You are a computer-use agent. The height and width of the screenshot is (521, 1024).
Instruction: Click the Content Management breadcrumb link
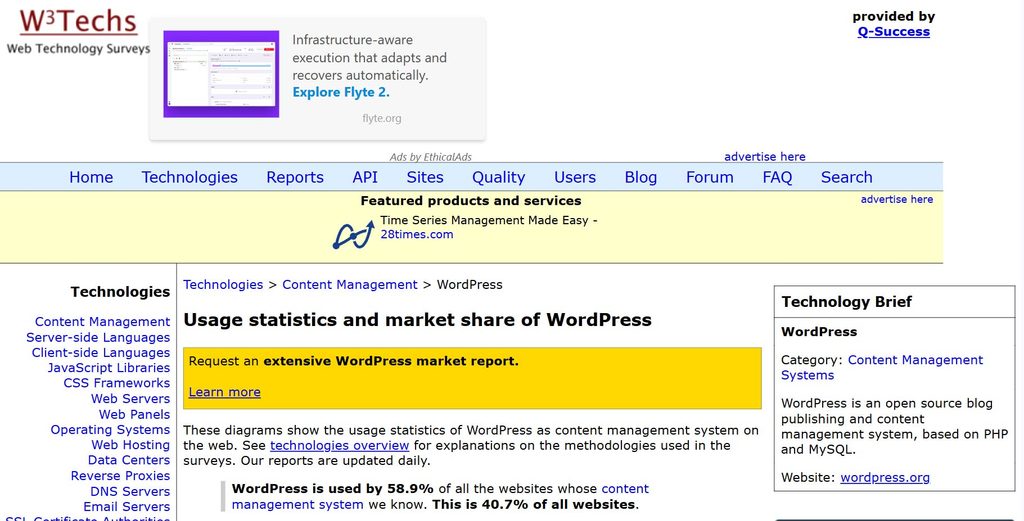(349, 285)
